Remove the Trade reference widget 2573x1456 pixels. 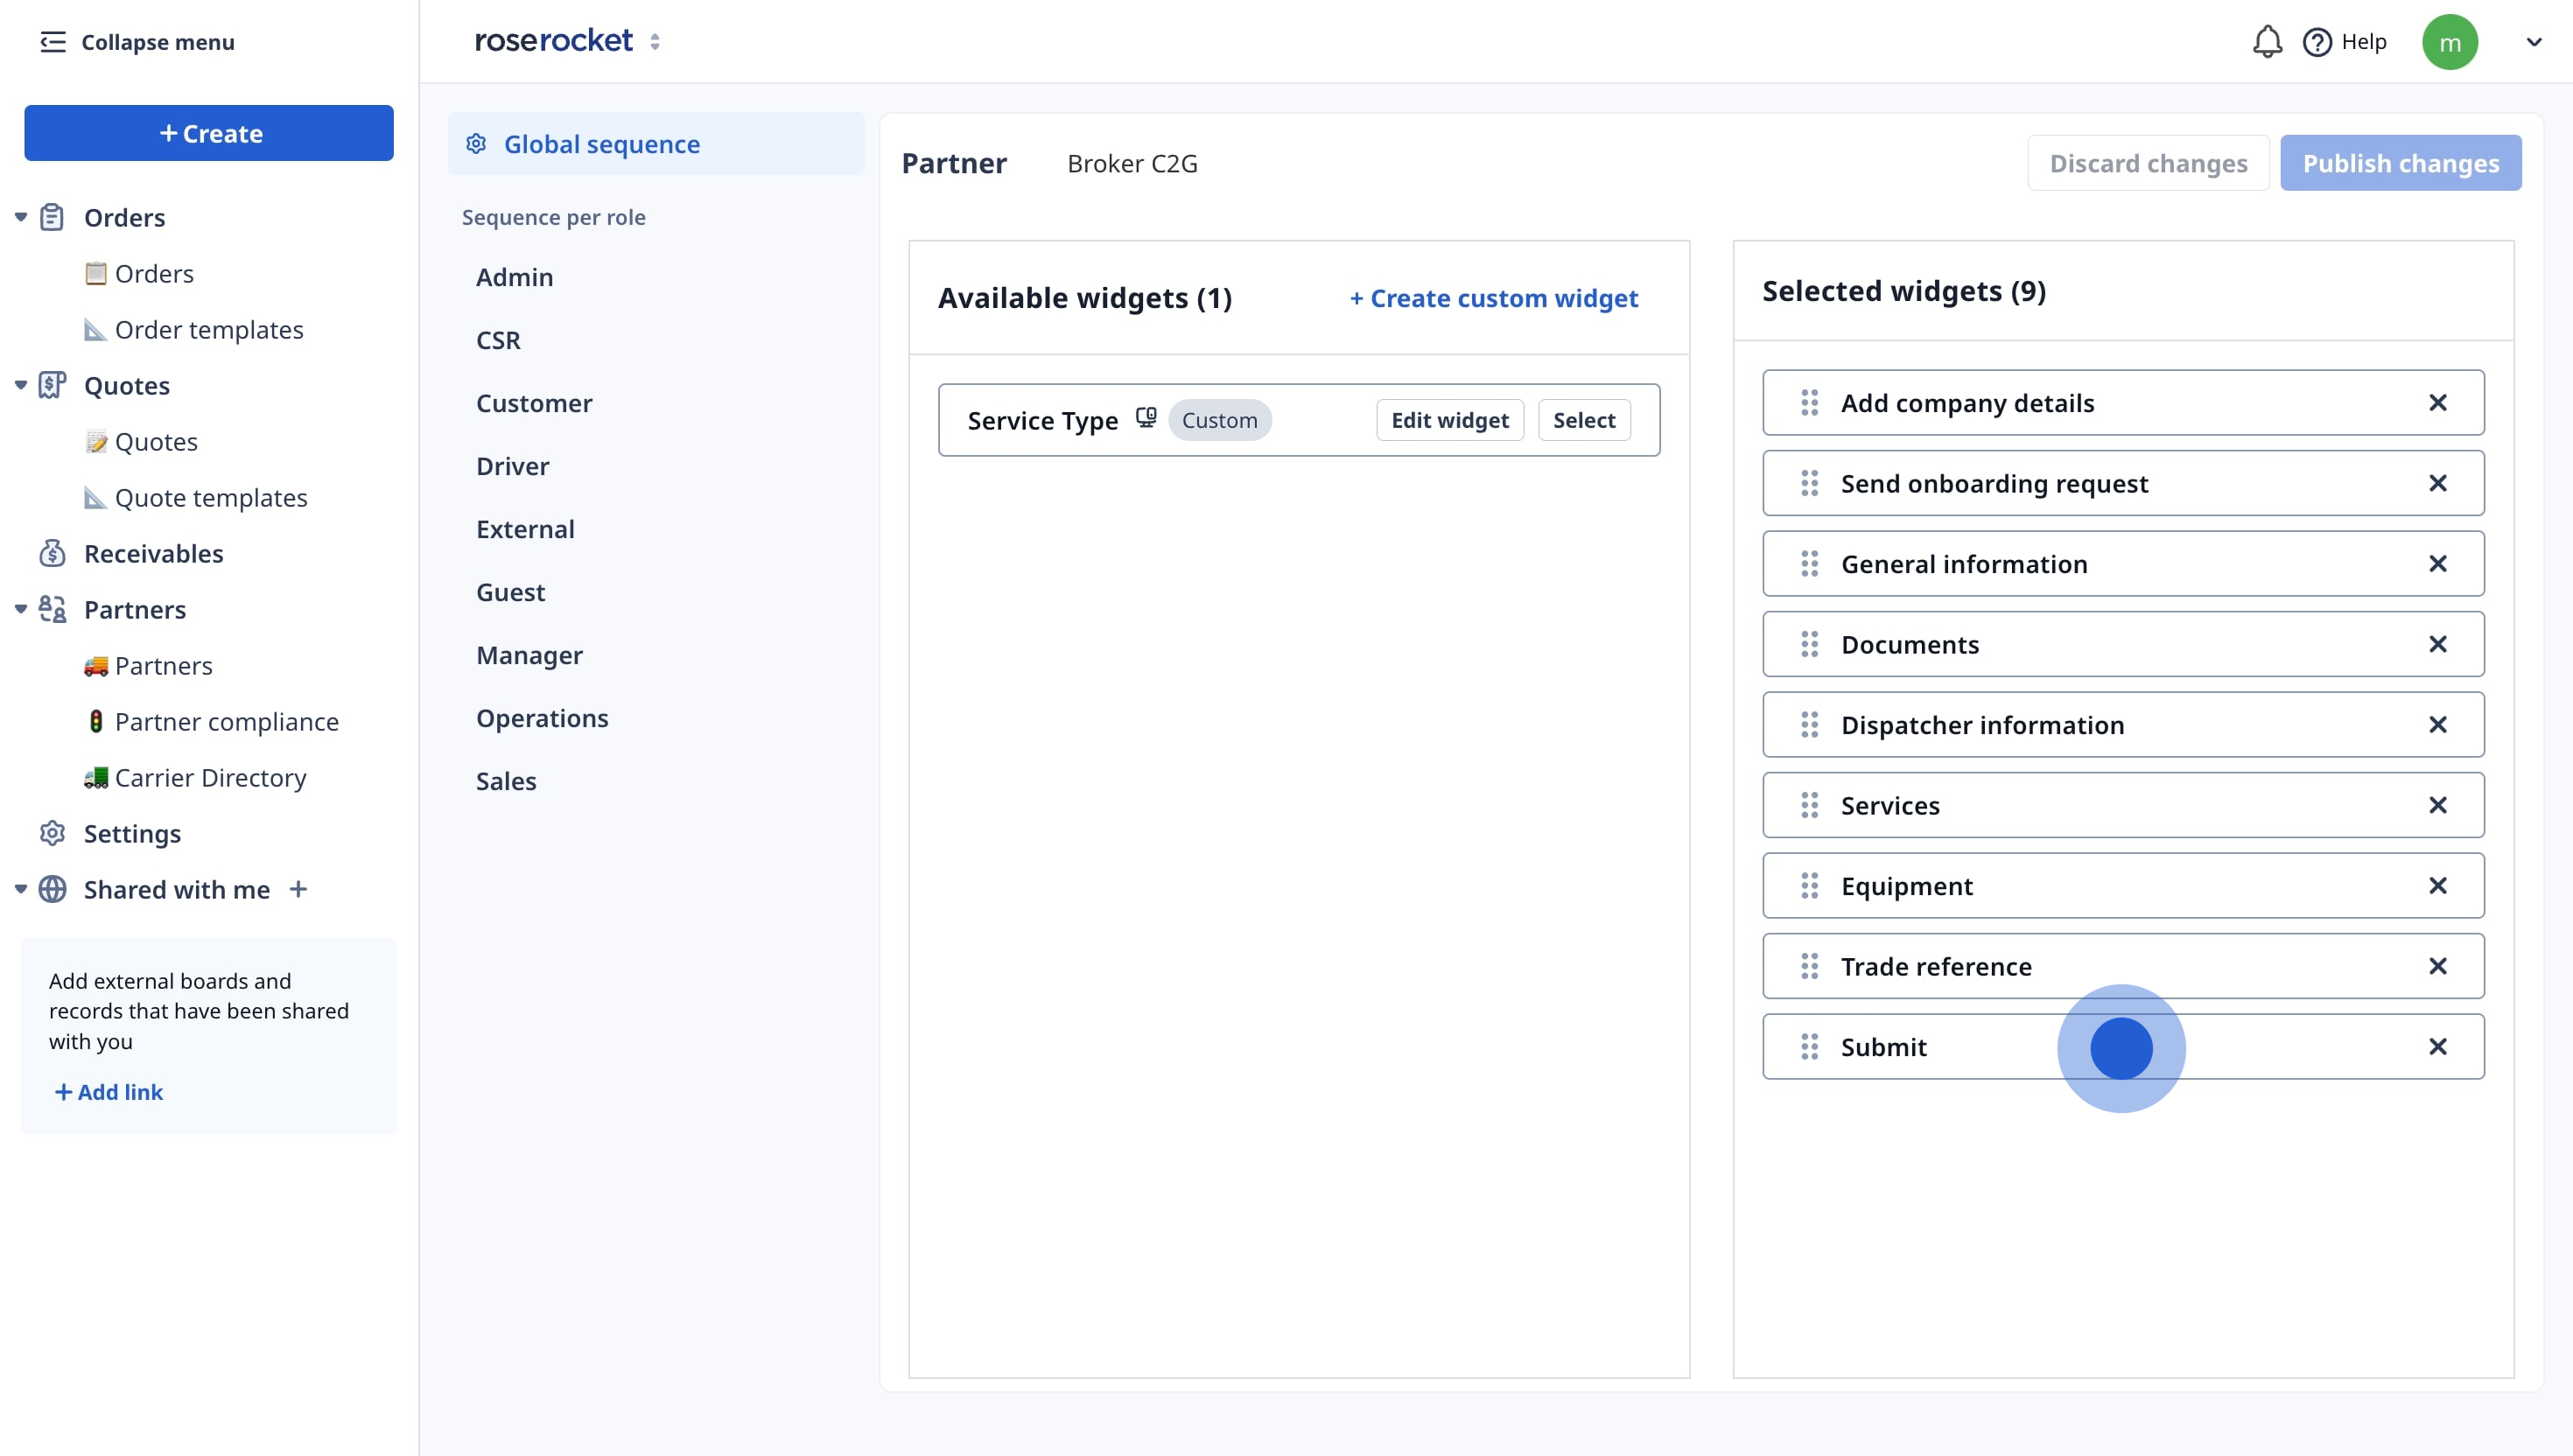coord(2437,966)
